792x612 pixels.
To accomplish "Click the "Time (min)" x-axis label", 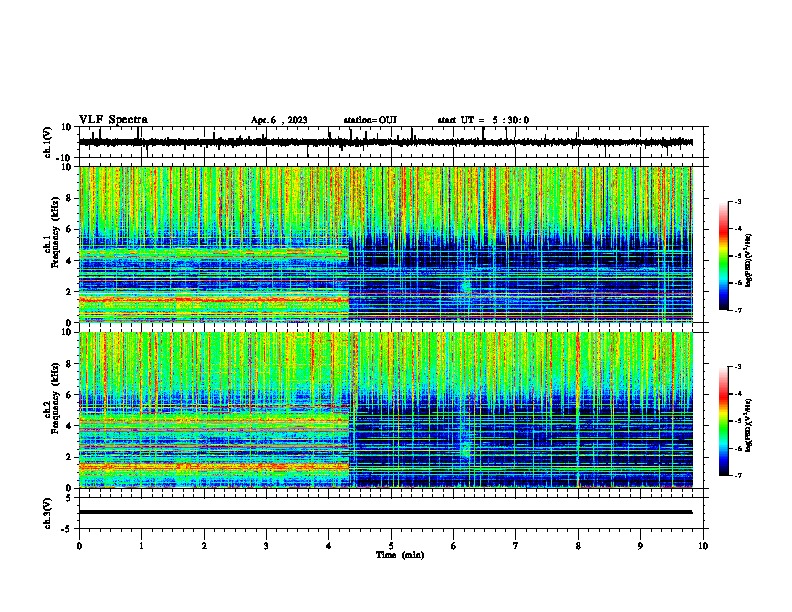I will [400, 555].
